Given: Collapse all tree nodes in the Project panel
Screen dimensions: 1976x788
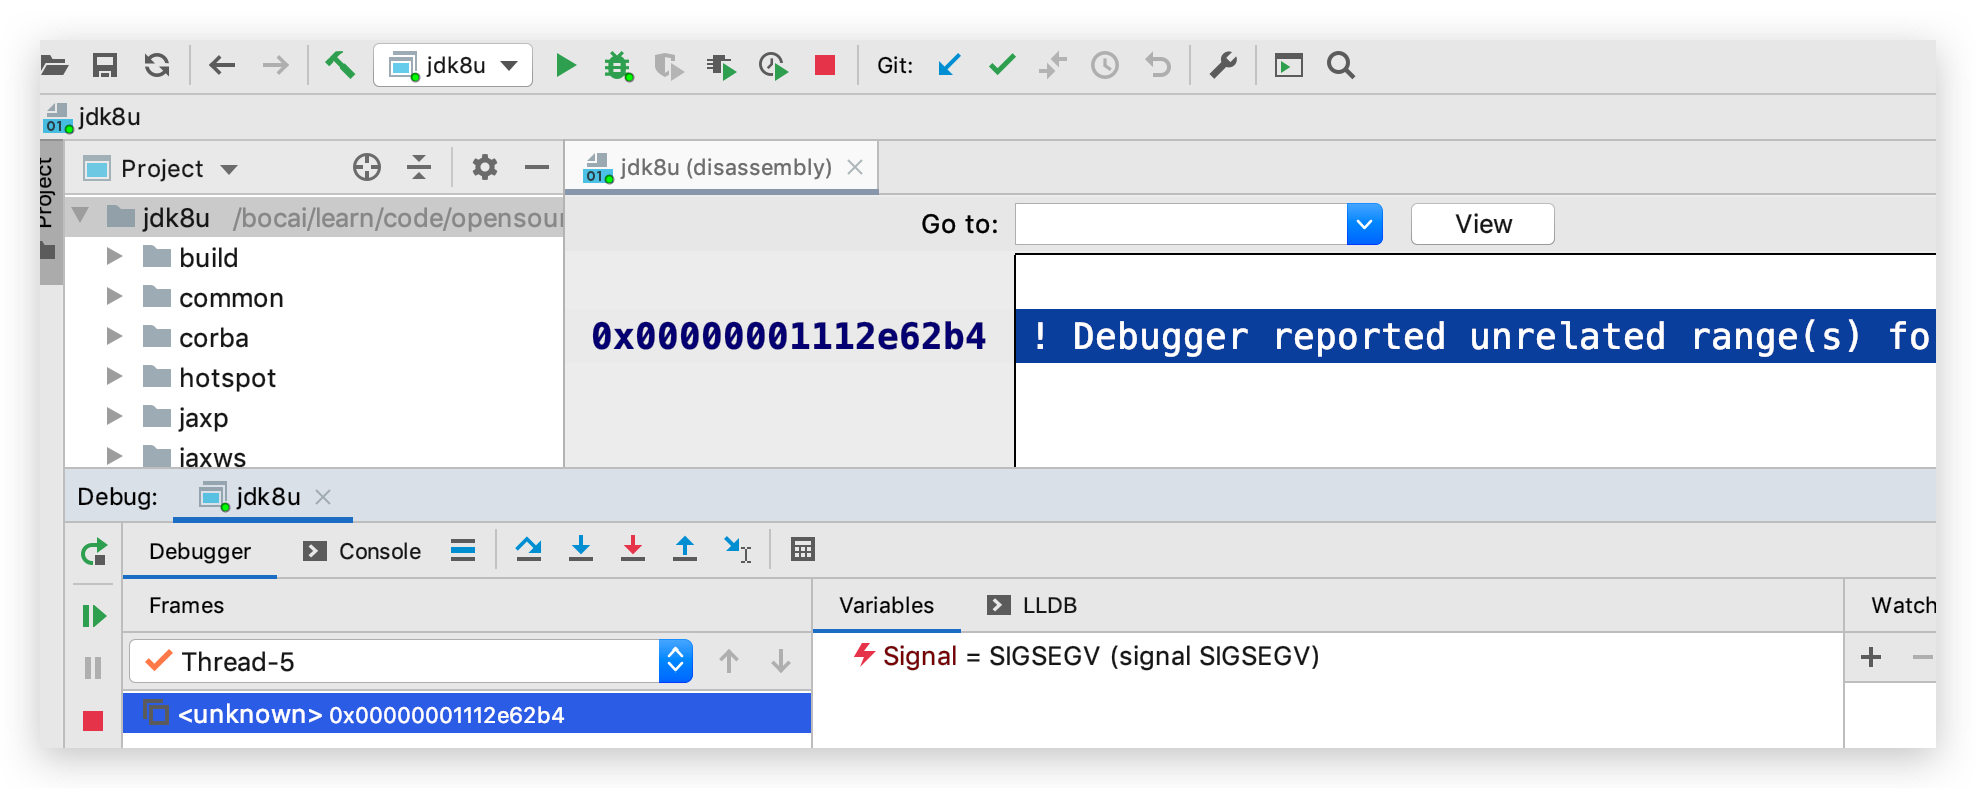Looking at the screenshot, I should [419, 167].
